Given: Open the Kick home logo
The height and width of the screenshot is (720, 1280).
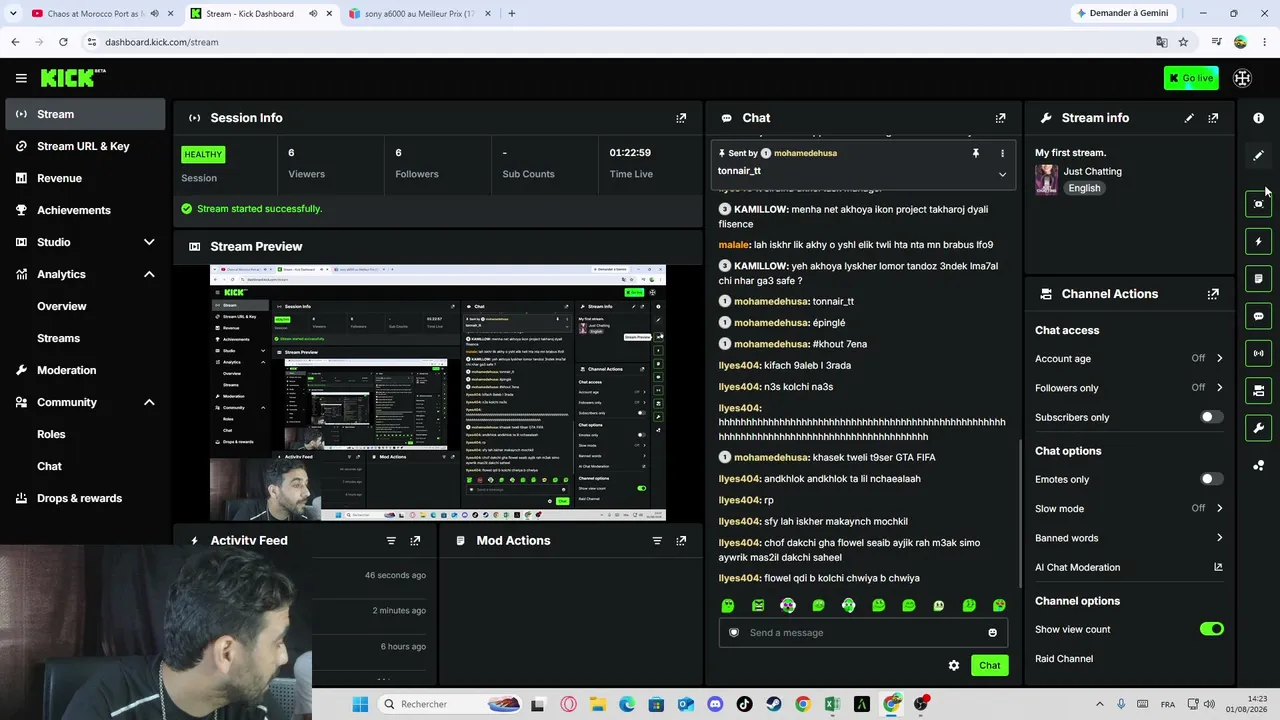Looking at the screenshot, I should point(73,78).
